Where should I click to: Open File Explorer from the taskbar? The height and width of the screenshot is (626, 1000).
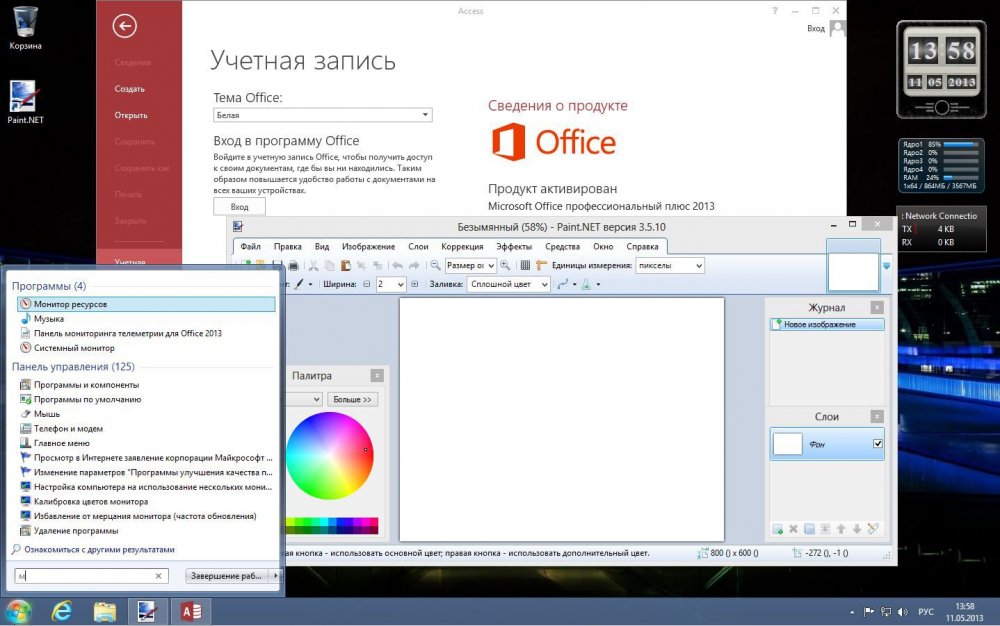point(105,611)
